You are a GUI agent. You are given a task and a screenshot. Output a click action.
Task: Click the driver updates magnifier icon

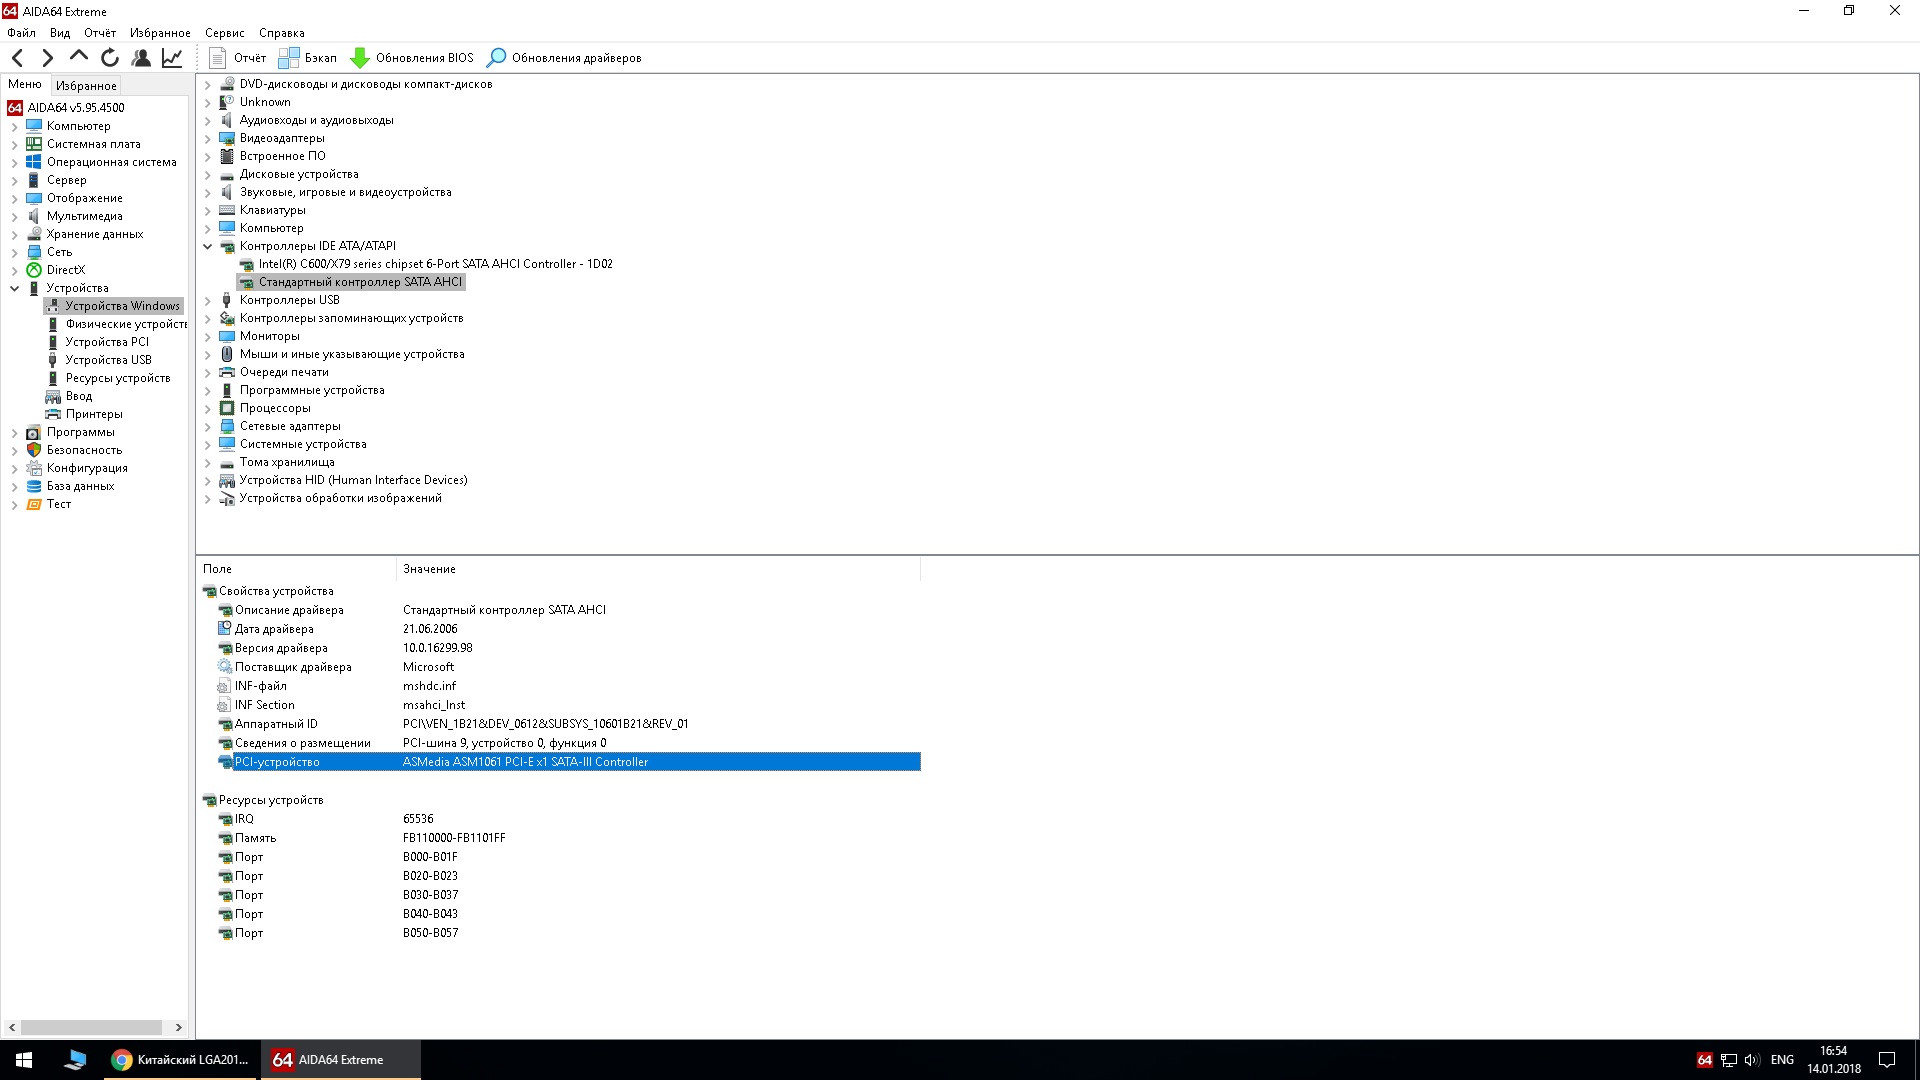point(496,58)
